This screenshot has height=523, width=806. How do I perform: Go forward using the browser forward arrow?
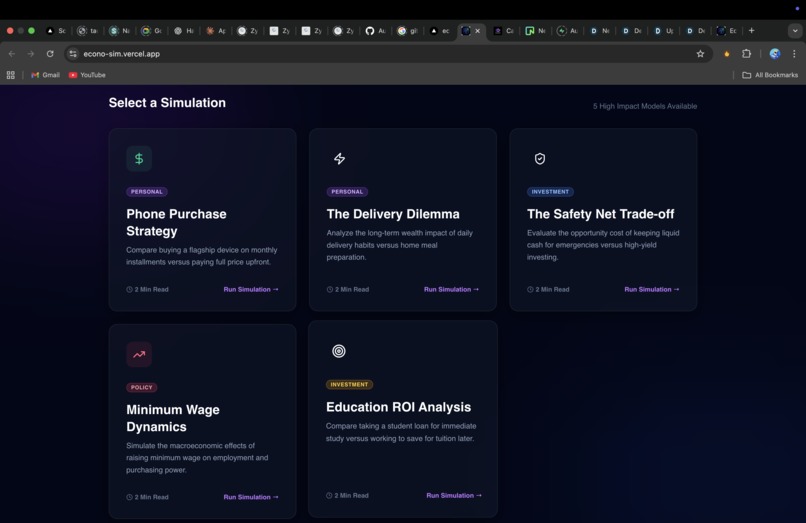31,53
